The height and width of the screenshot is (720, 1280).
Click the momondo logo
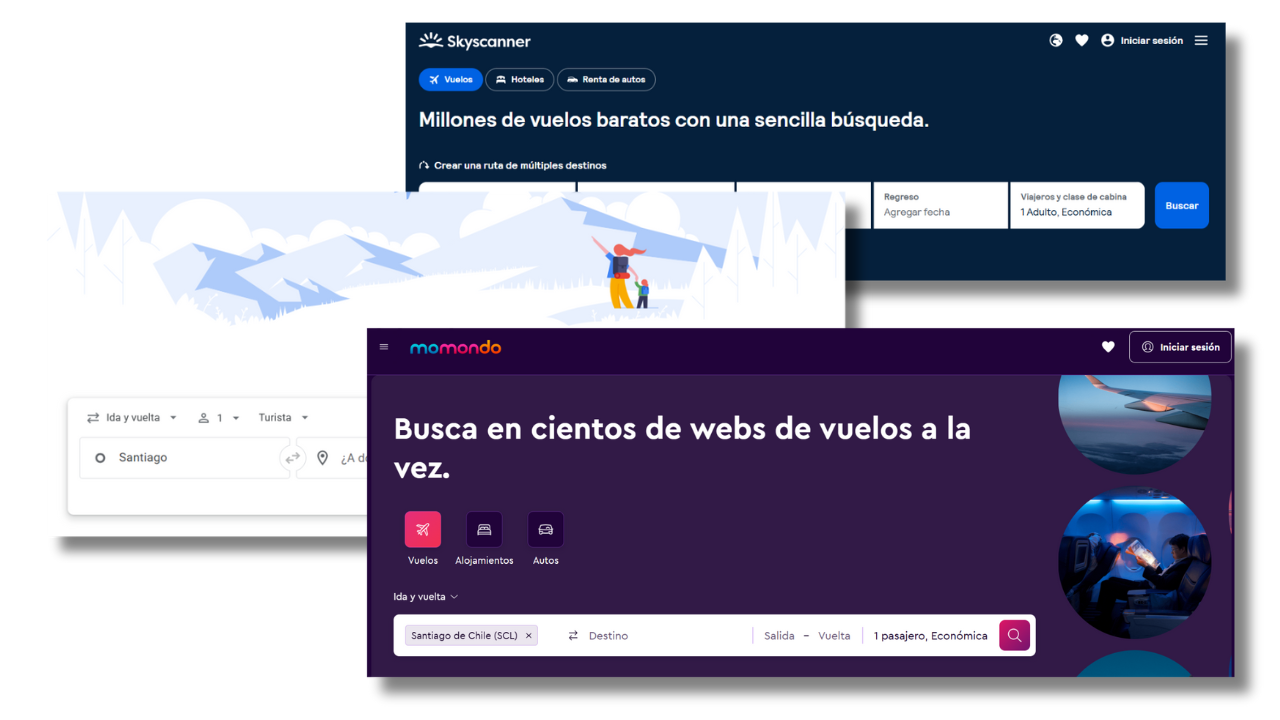click(x=455, y=348)
